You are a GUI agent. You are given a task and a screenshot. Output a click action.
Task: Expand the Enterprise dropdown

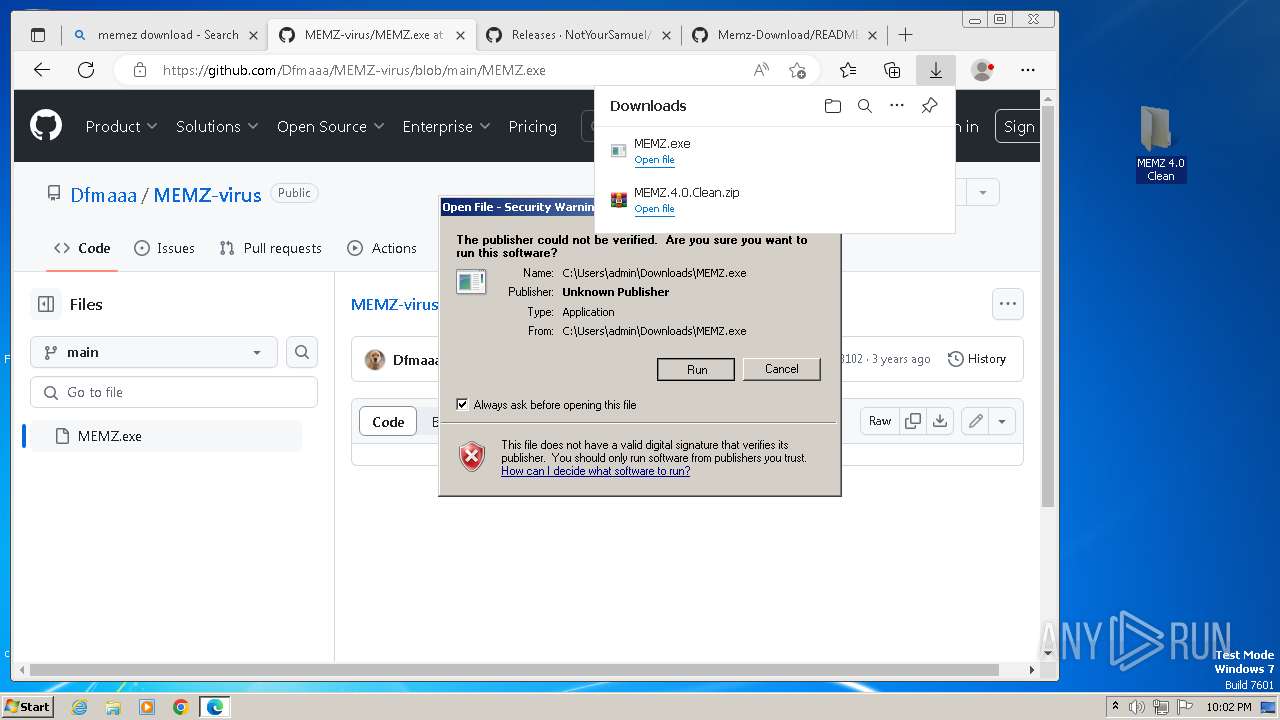click(x=446, y=126)
